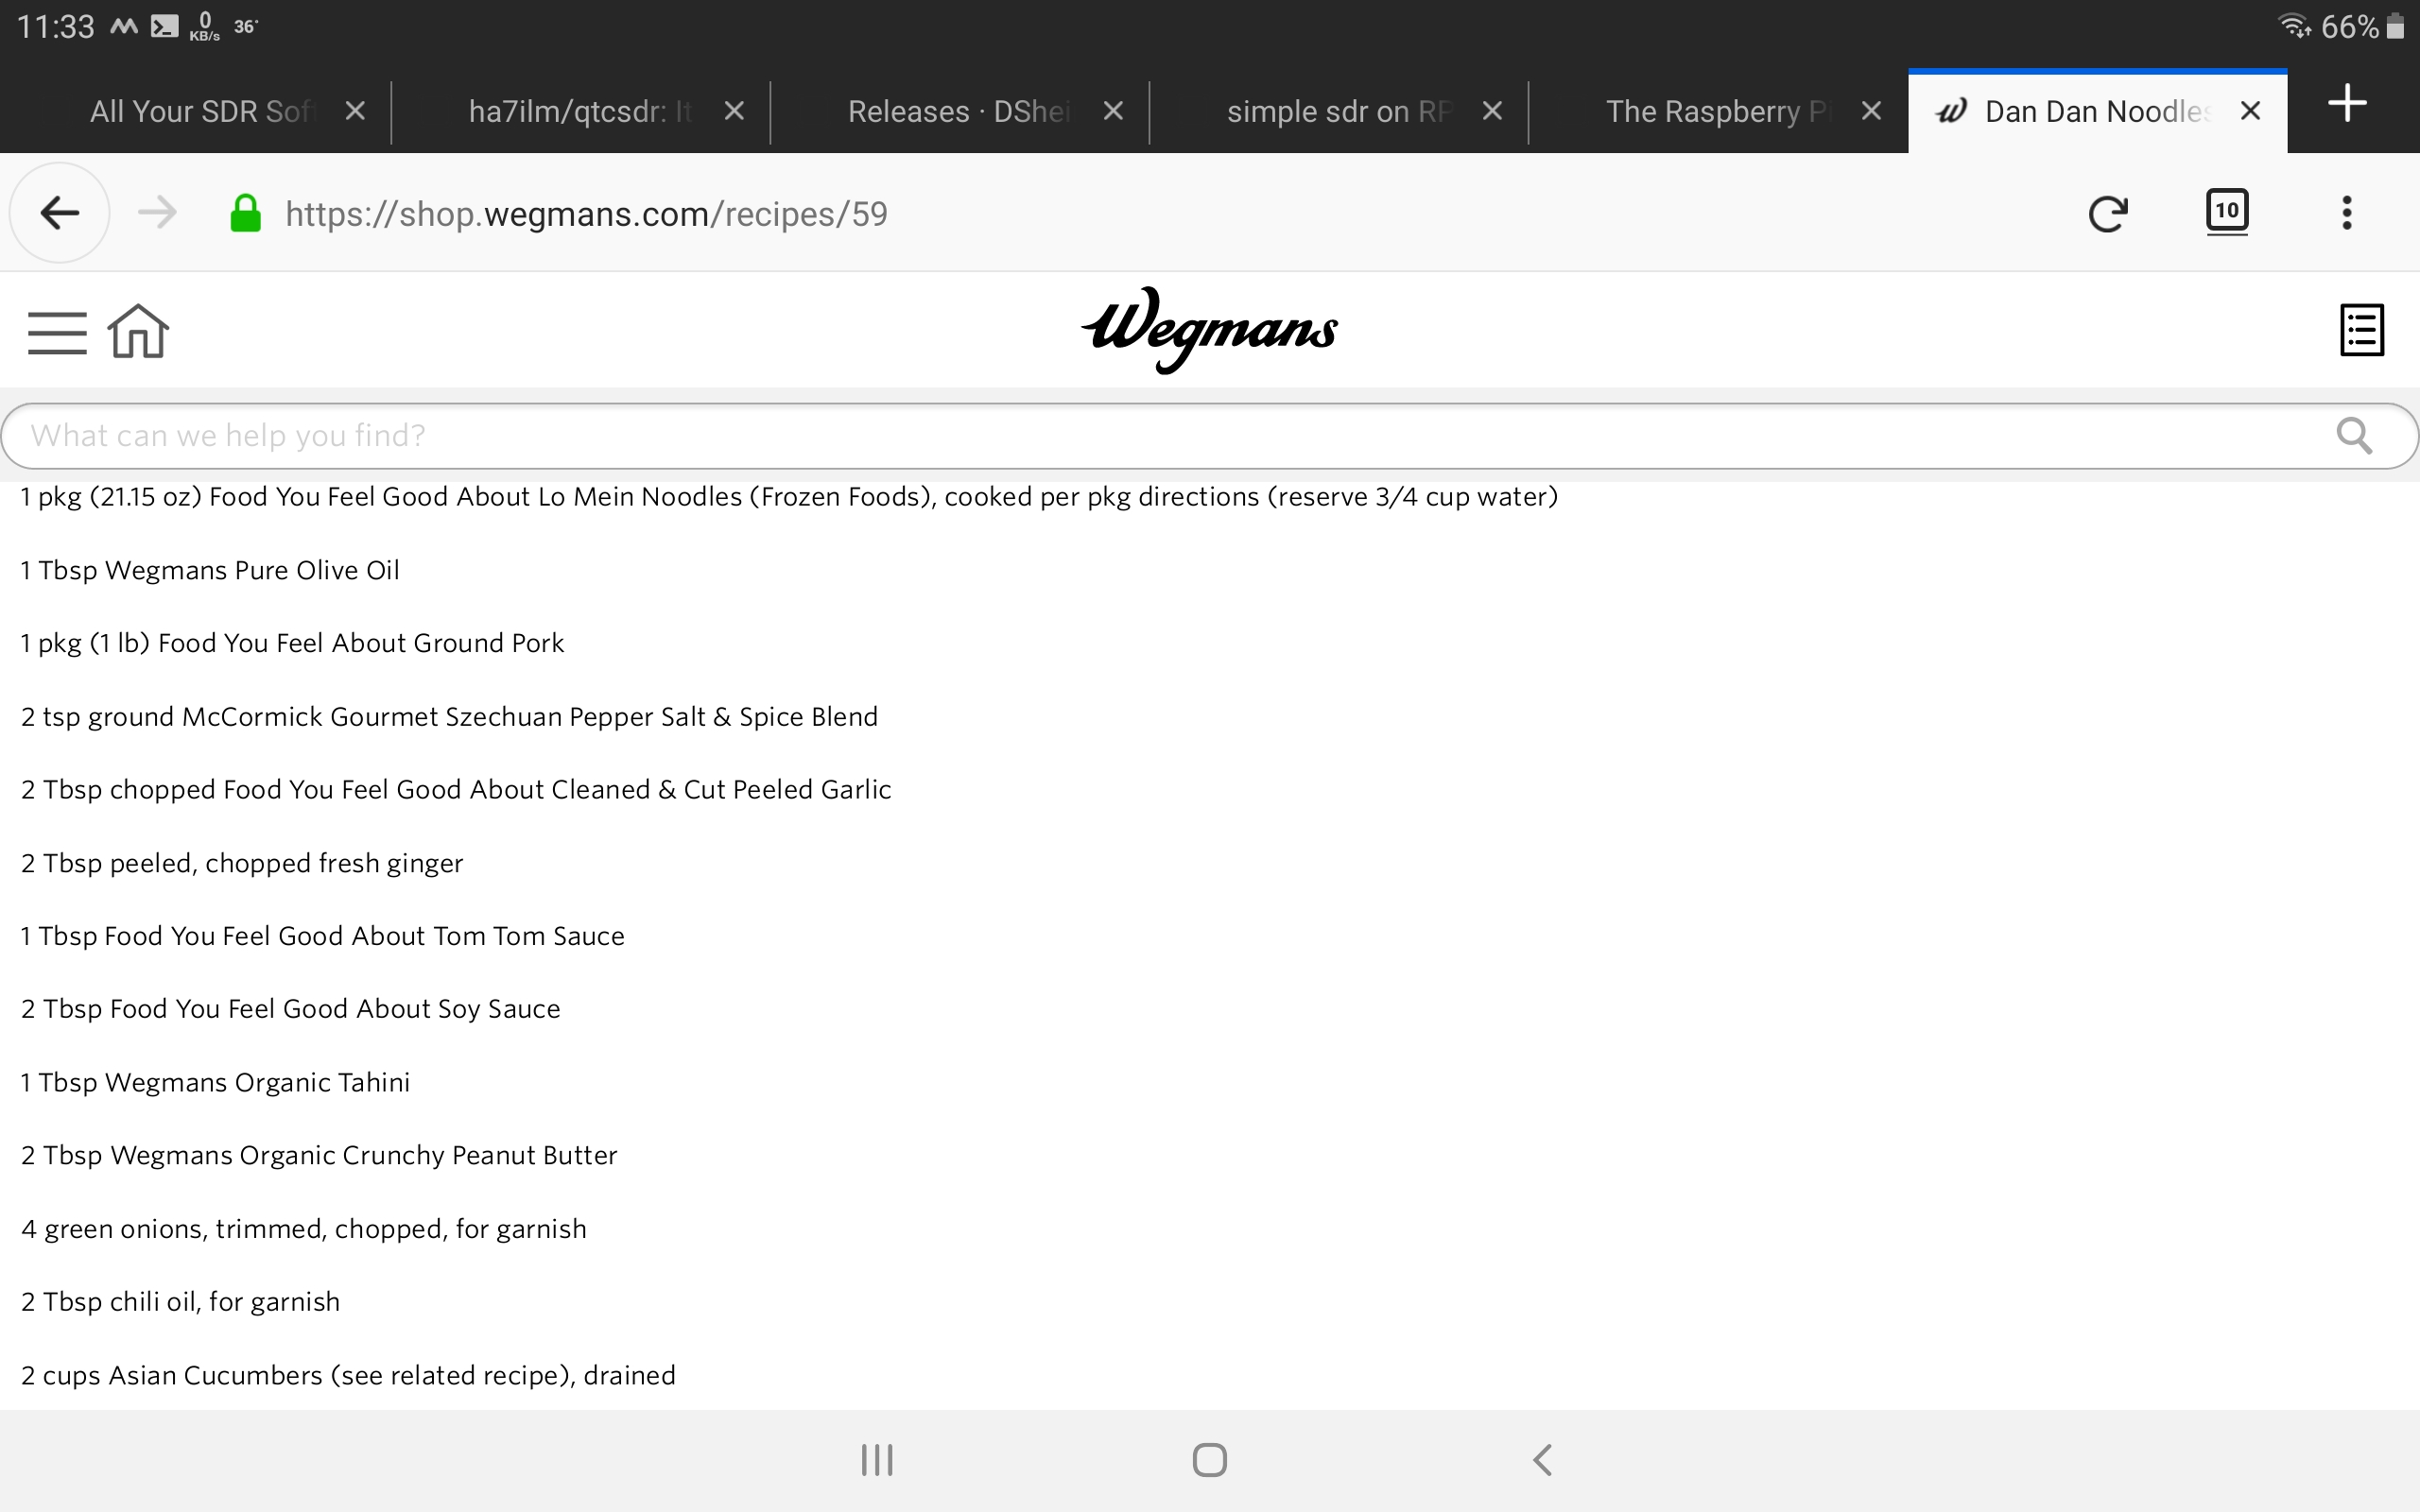Click the Tom Tom Sauce ingredient line
The height and width of the screenshot is (1512, 2420).
click(322, 936)
